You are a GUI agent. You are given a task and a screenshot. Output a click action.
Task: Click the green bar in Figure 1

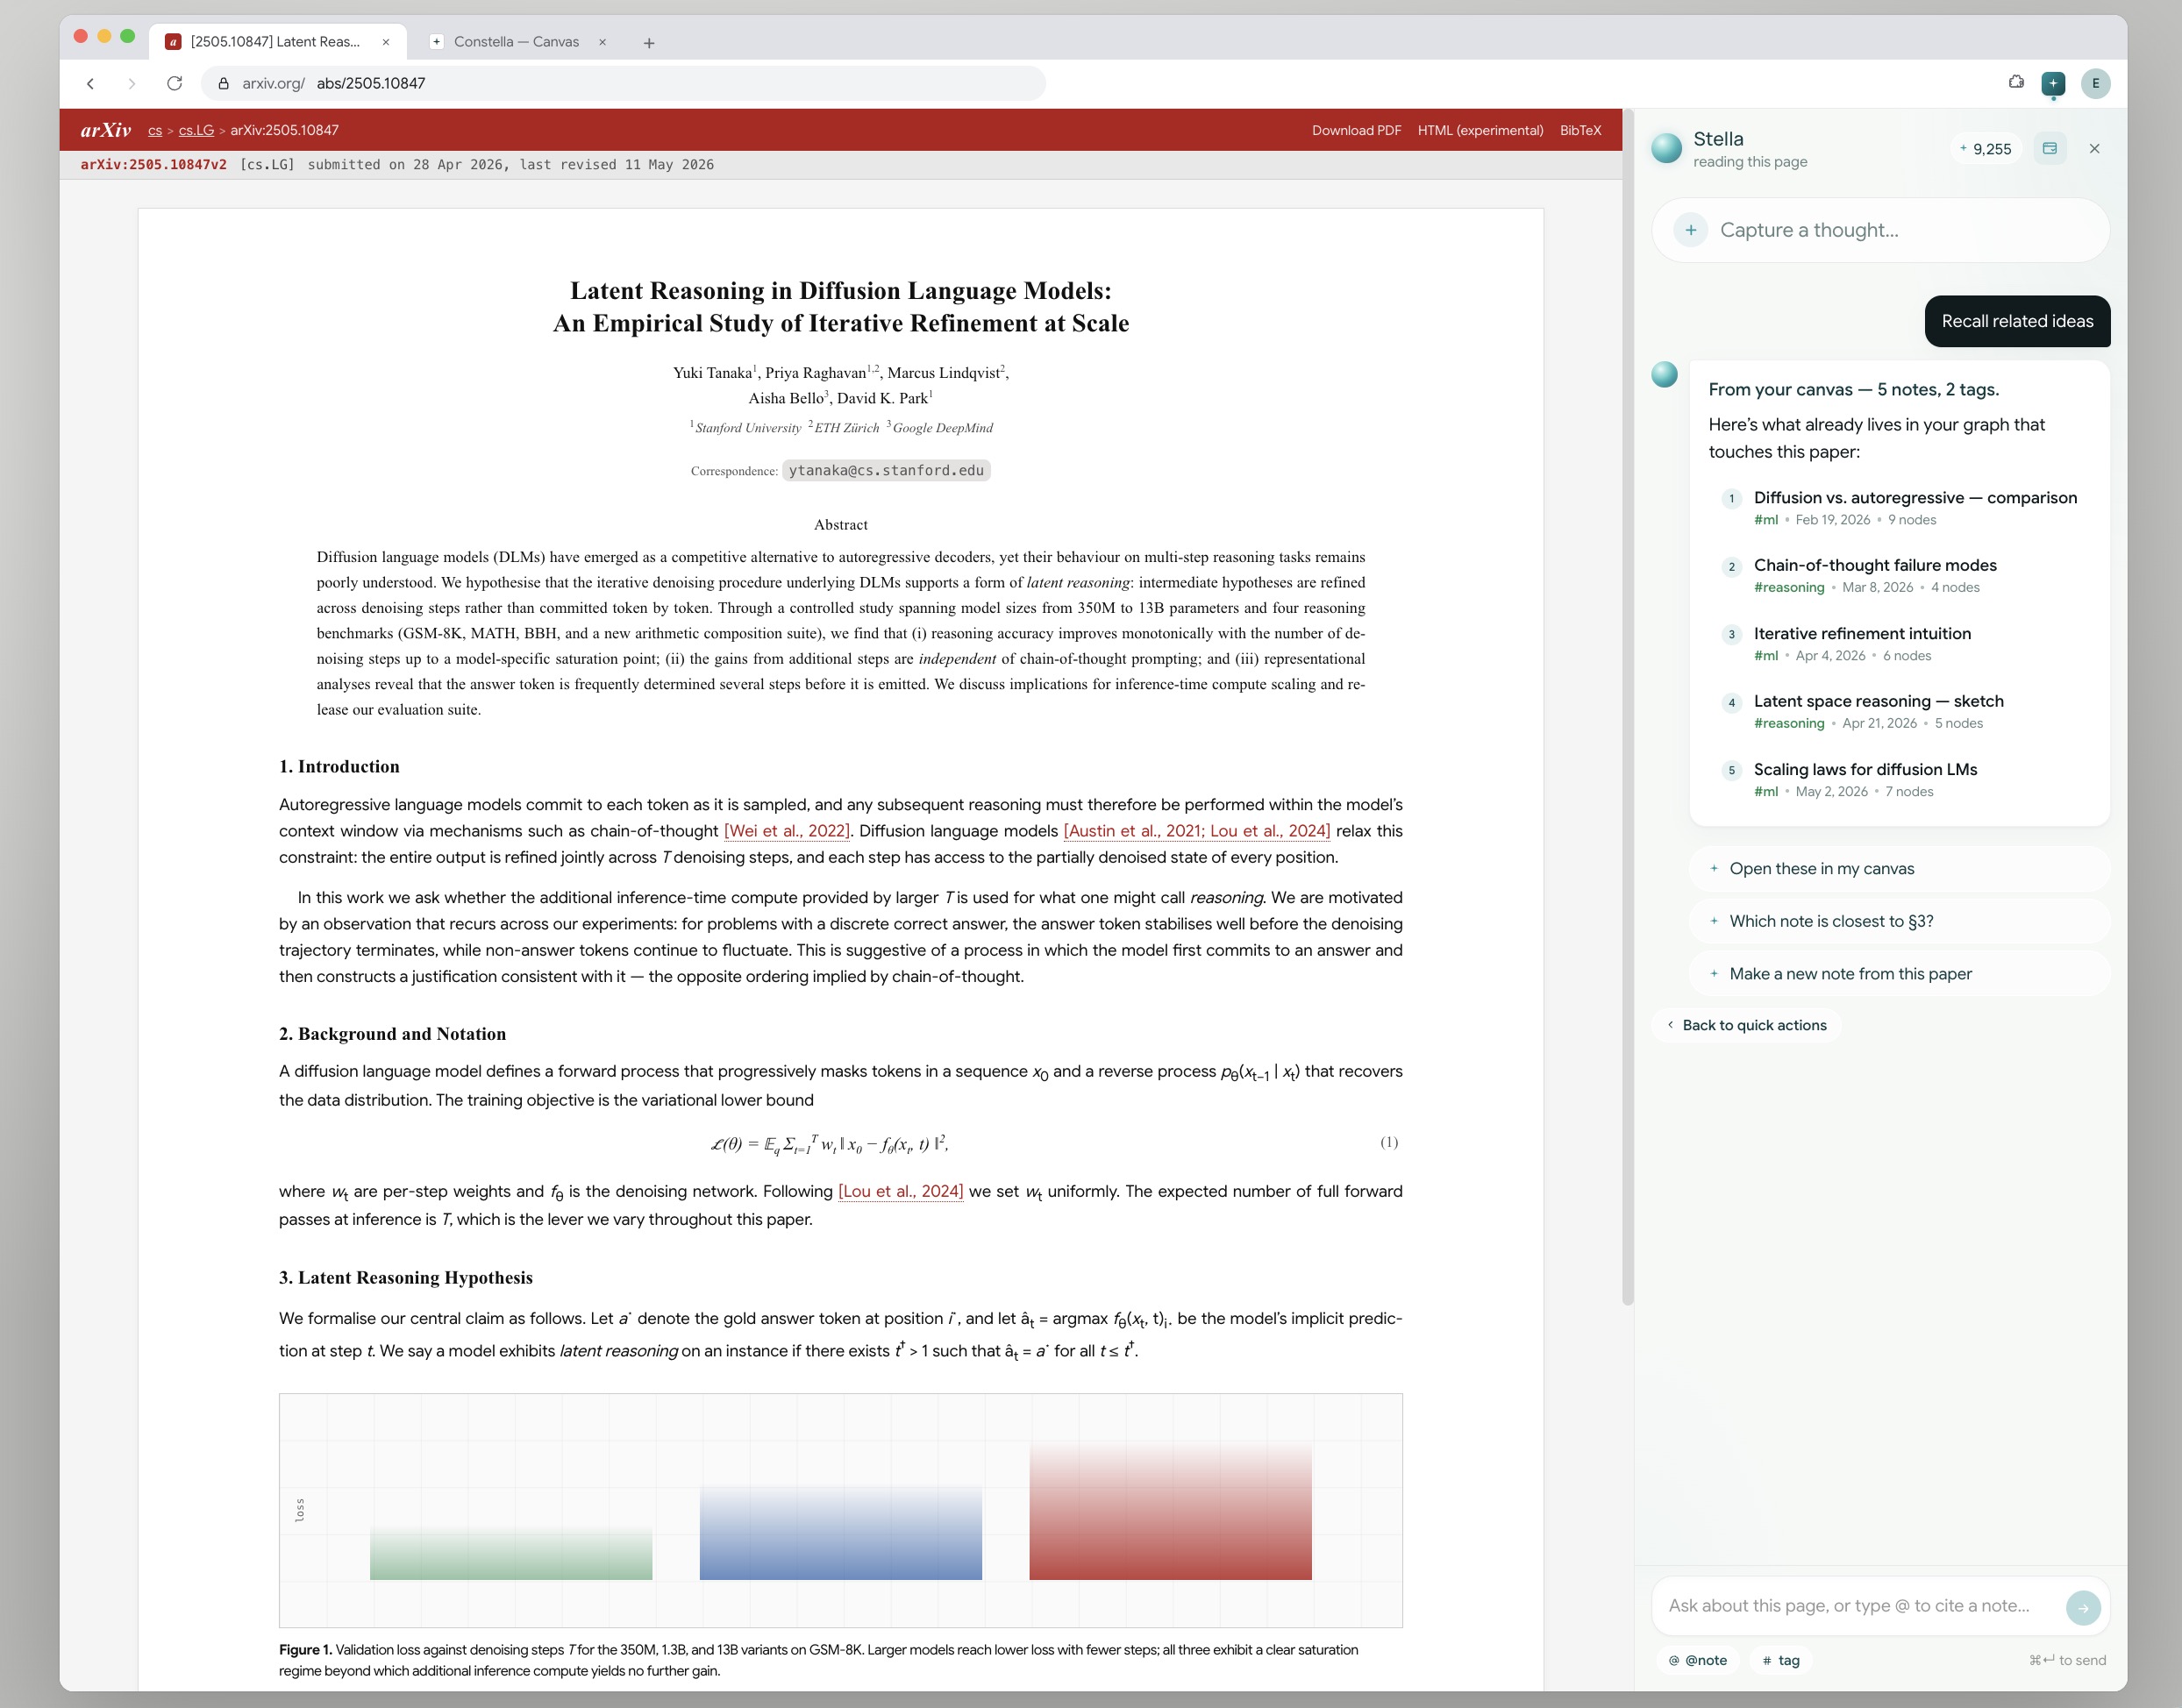pos(511,1553)
